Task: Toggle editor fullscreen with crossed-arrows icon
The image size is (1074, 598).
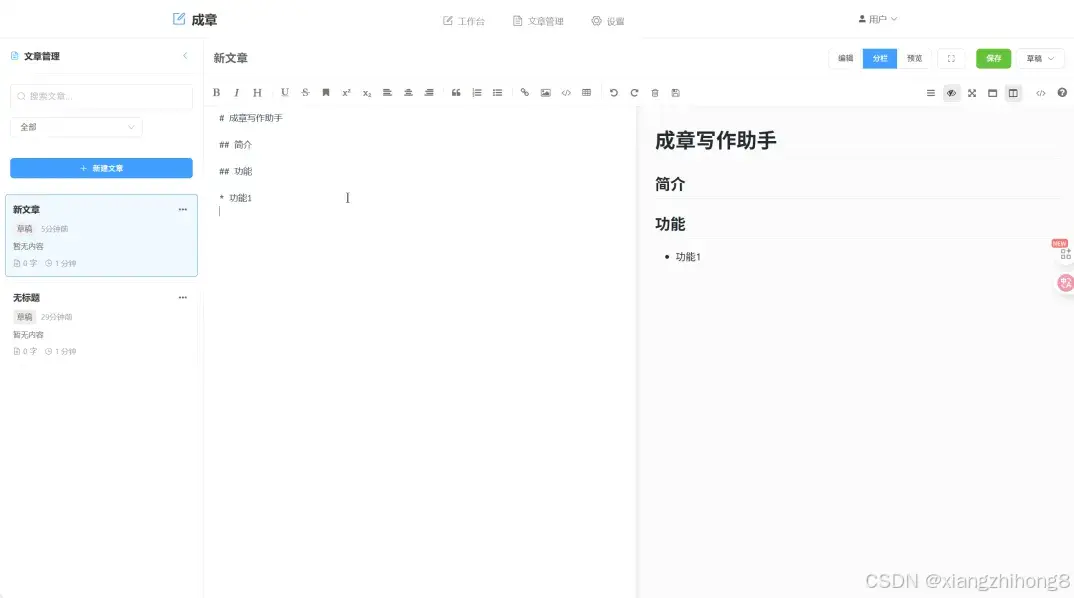Action: click(972, 93)
